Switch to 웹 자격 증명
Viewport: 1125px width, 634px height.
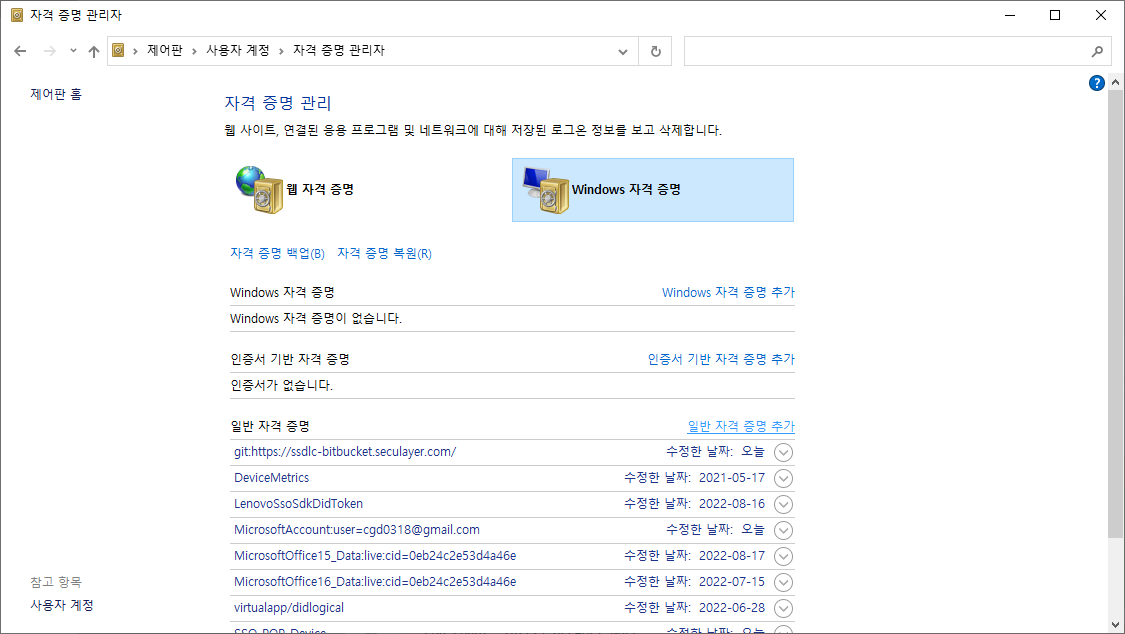pyautogui.click(x=294, y=189)
